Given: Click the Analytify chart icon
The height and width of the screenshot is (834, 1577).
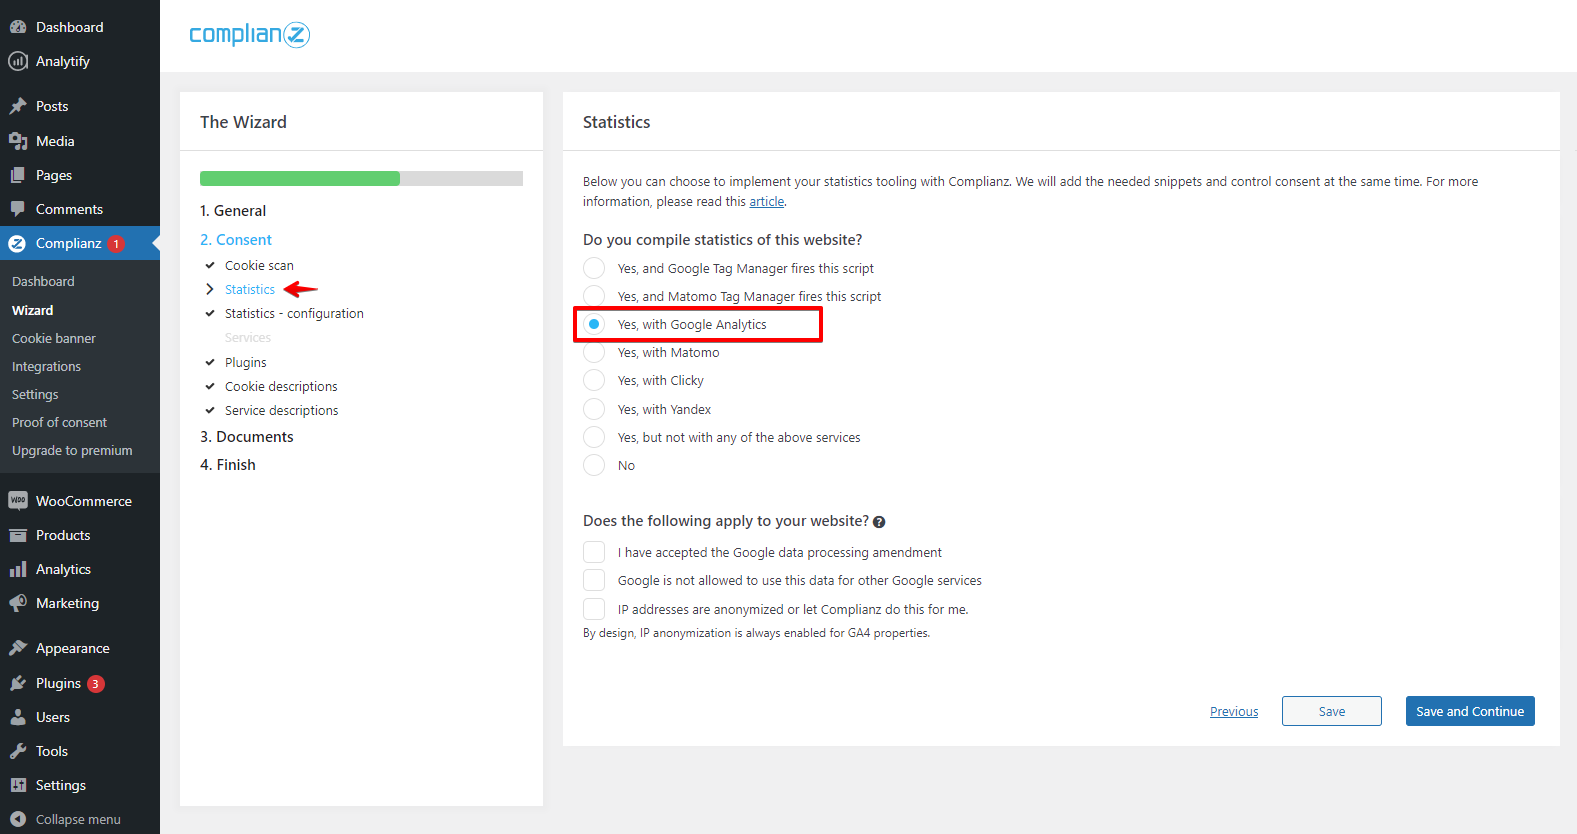Looking at the screenshot, I should tap(18, 61).
